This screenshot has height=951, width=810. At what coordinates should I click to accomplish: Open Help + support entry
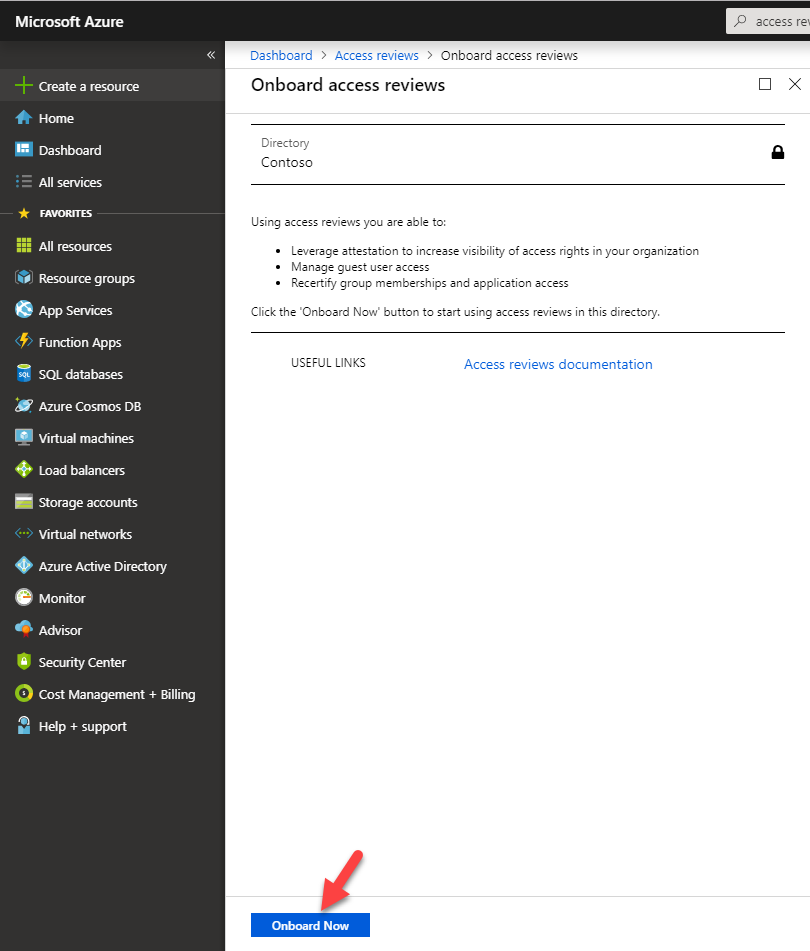coord(112,726)
